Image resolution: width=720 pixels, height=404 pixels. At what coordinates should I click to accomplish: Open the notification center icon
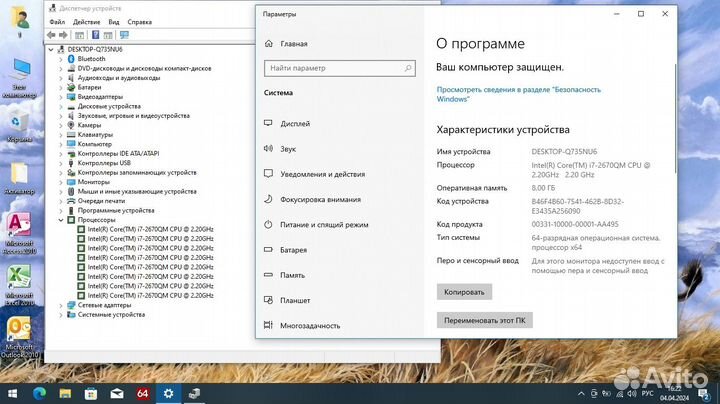point(703,394)
